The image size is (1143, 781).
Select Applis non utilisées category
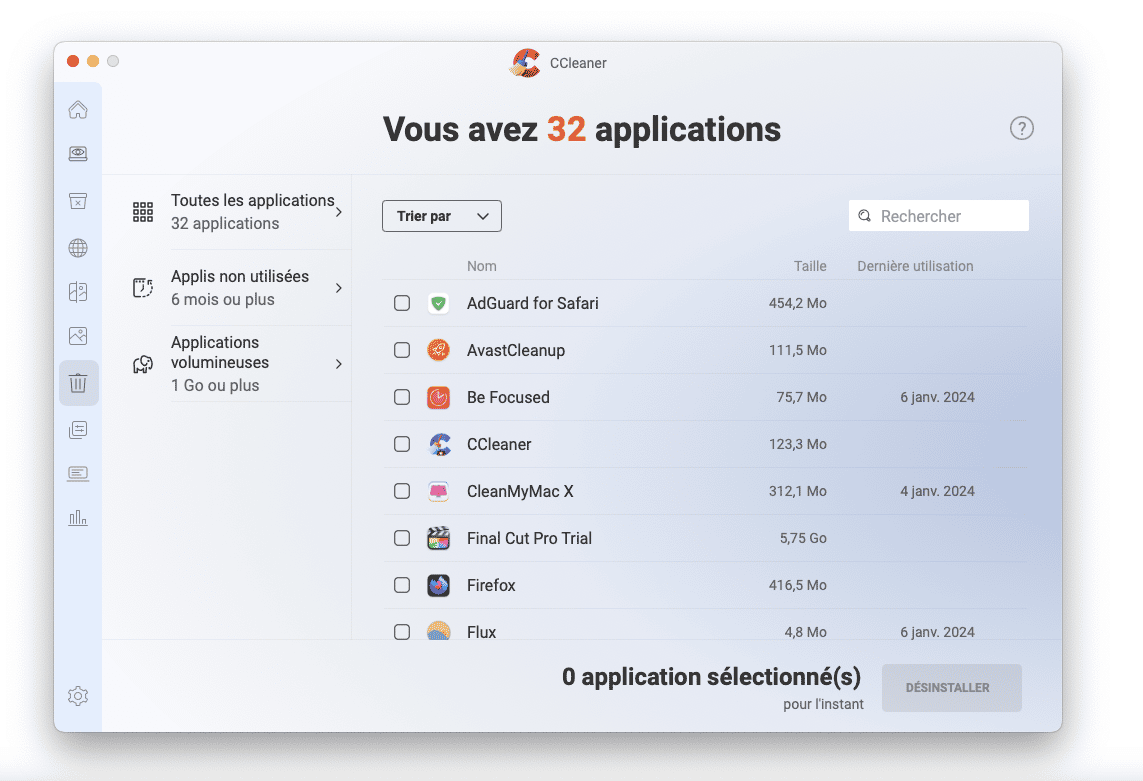click(x=238, y=288)
